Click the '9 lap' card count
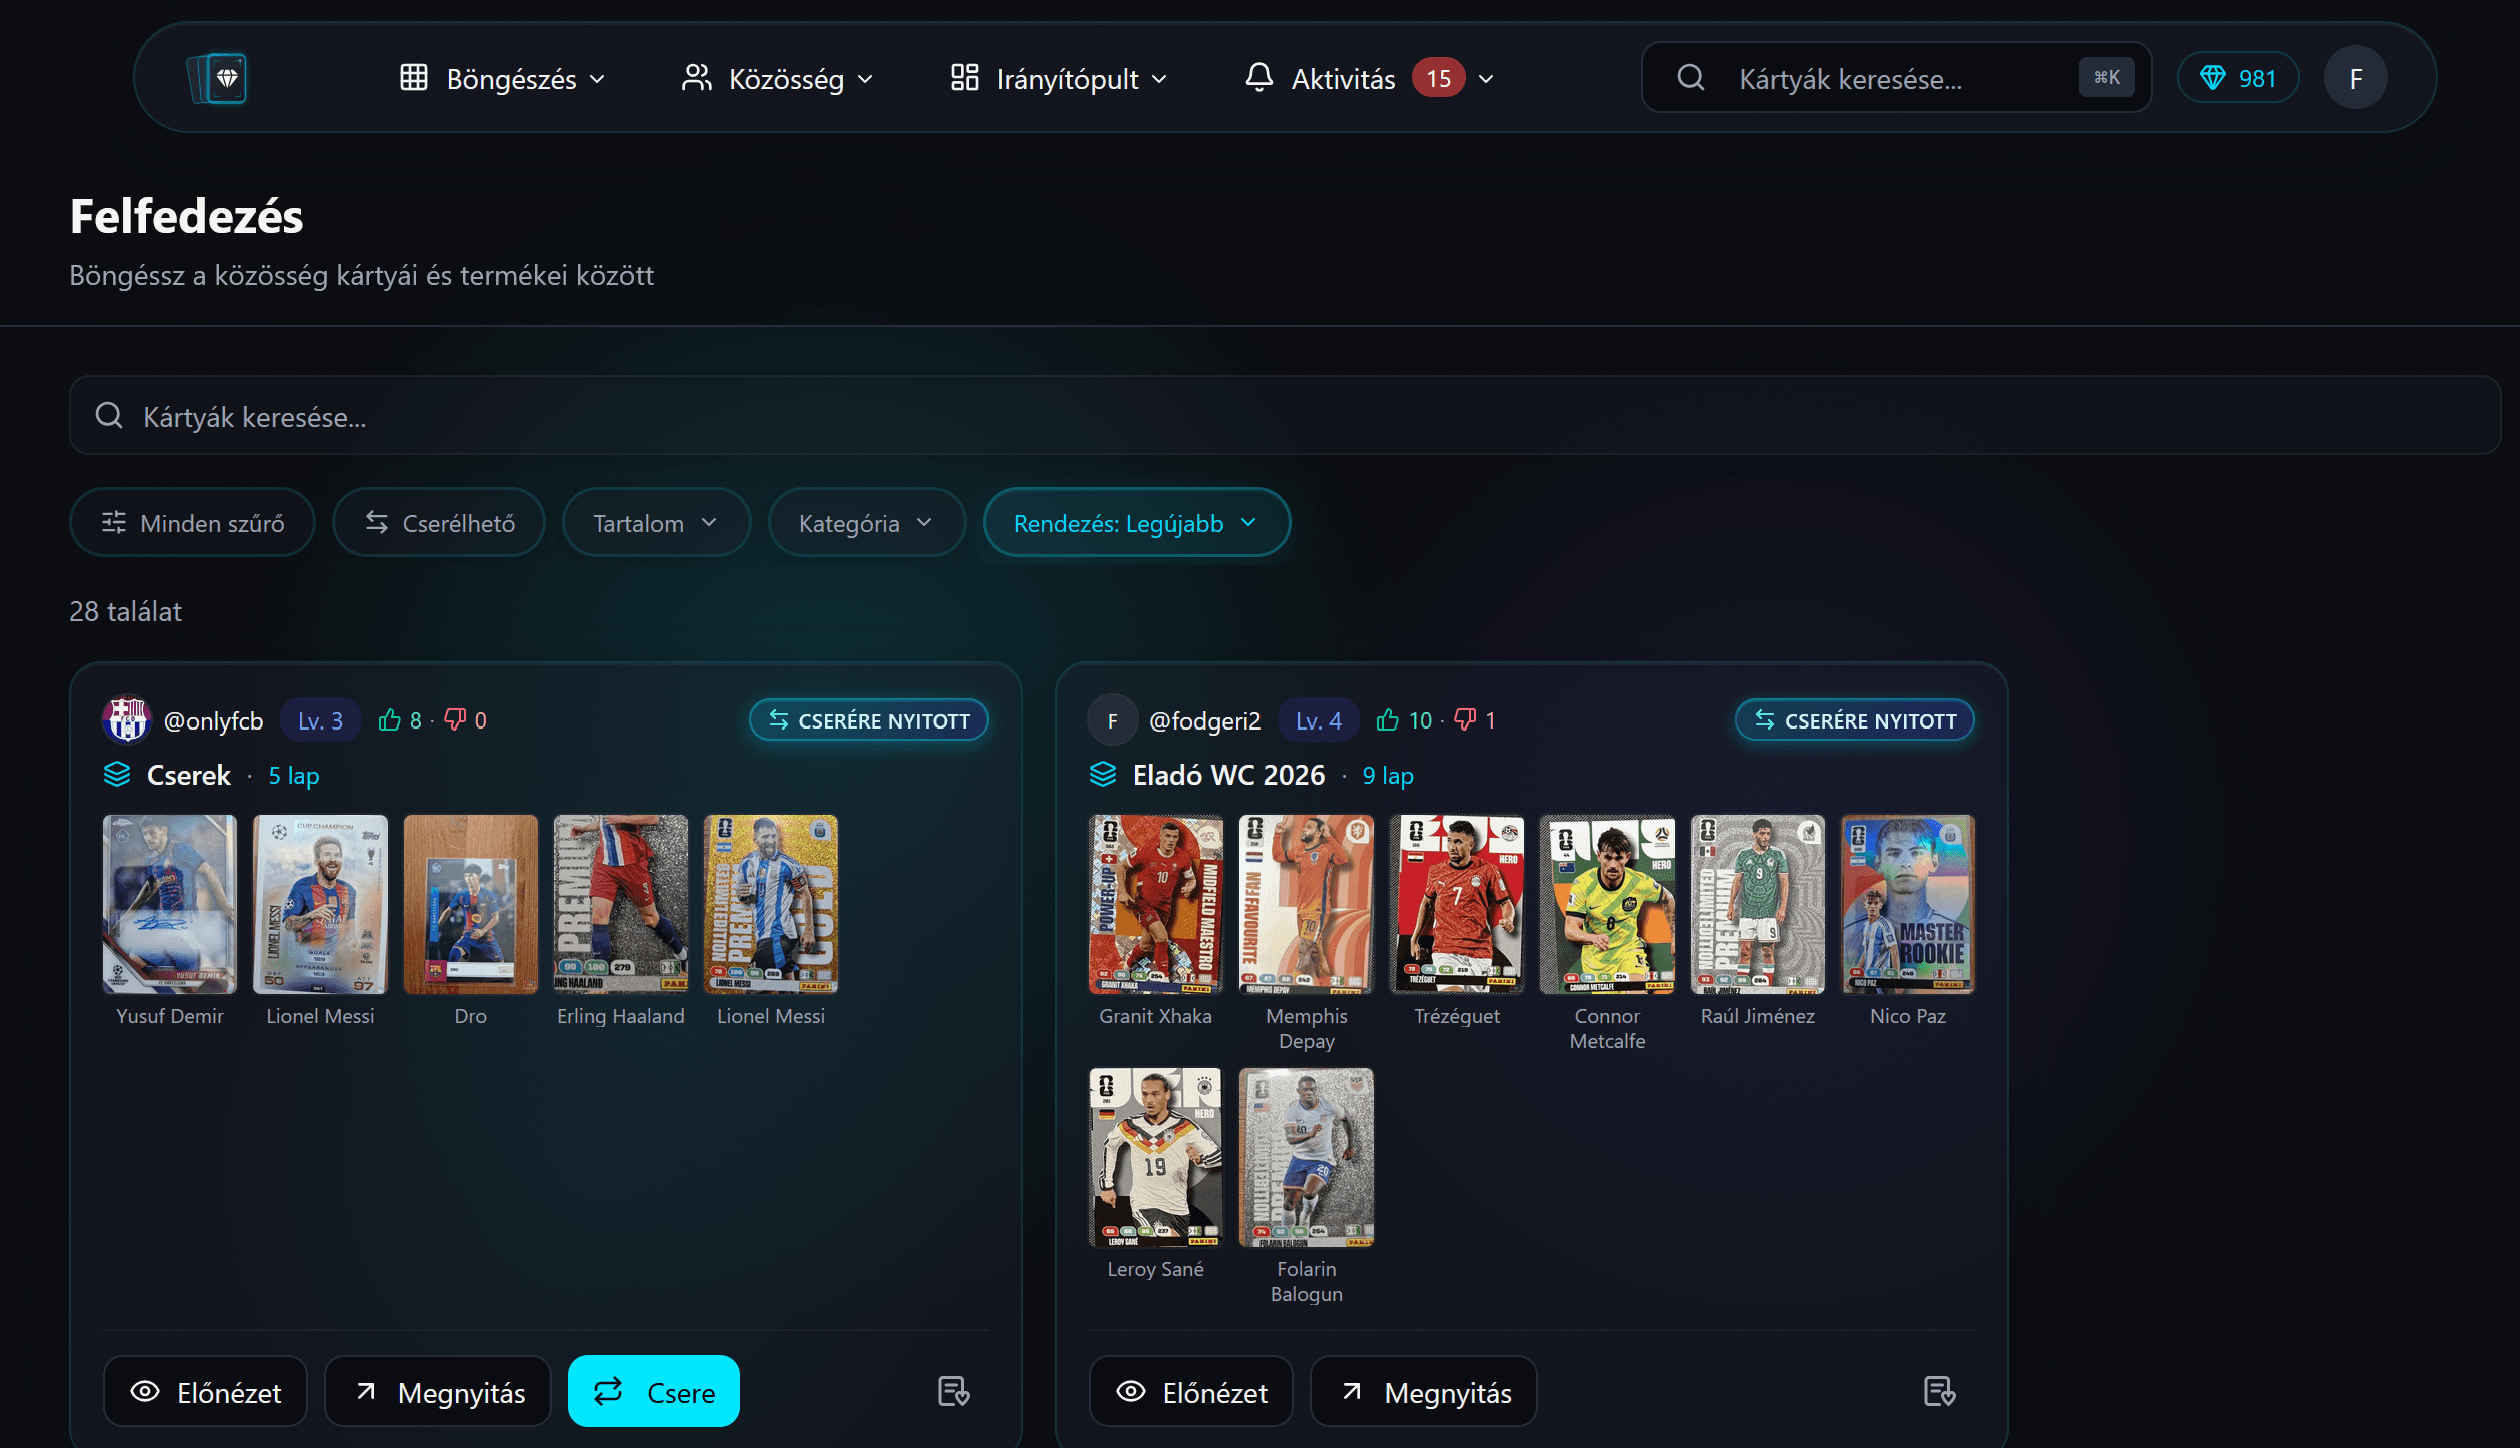Image resolution: width=2520 pixels, height=1448 pixels. [1388, 775]
